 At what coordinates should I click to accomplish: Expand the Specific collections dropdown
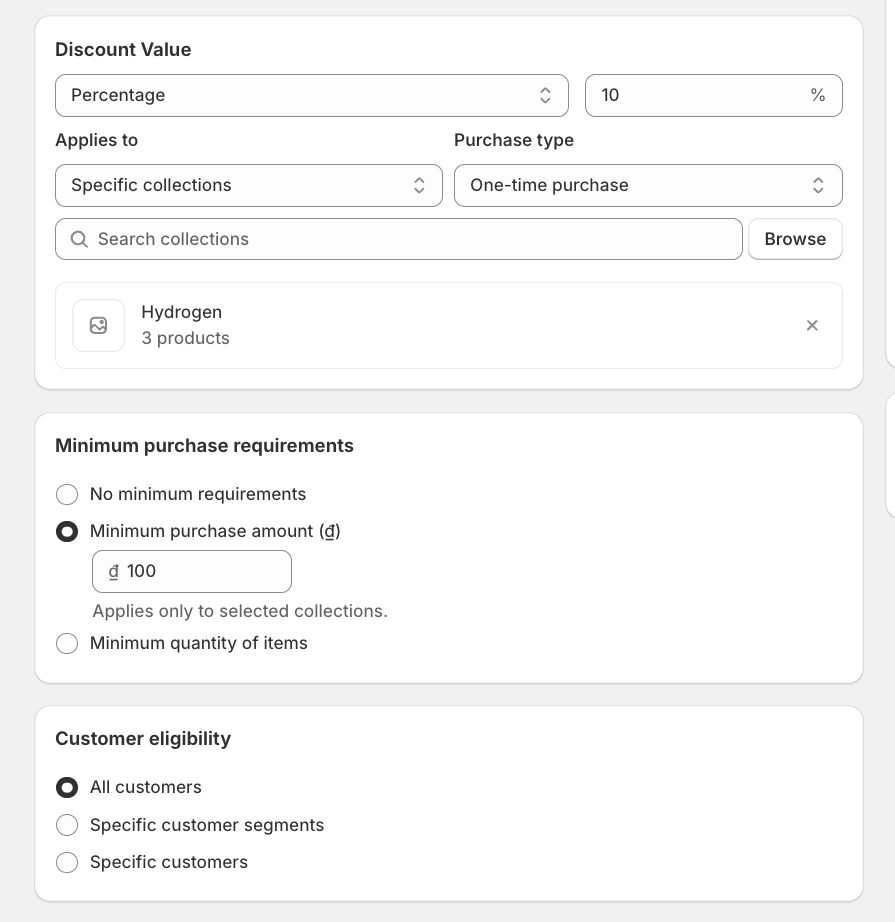248,185
